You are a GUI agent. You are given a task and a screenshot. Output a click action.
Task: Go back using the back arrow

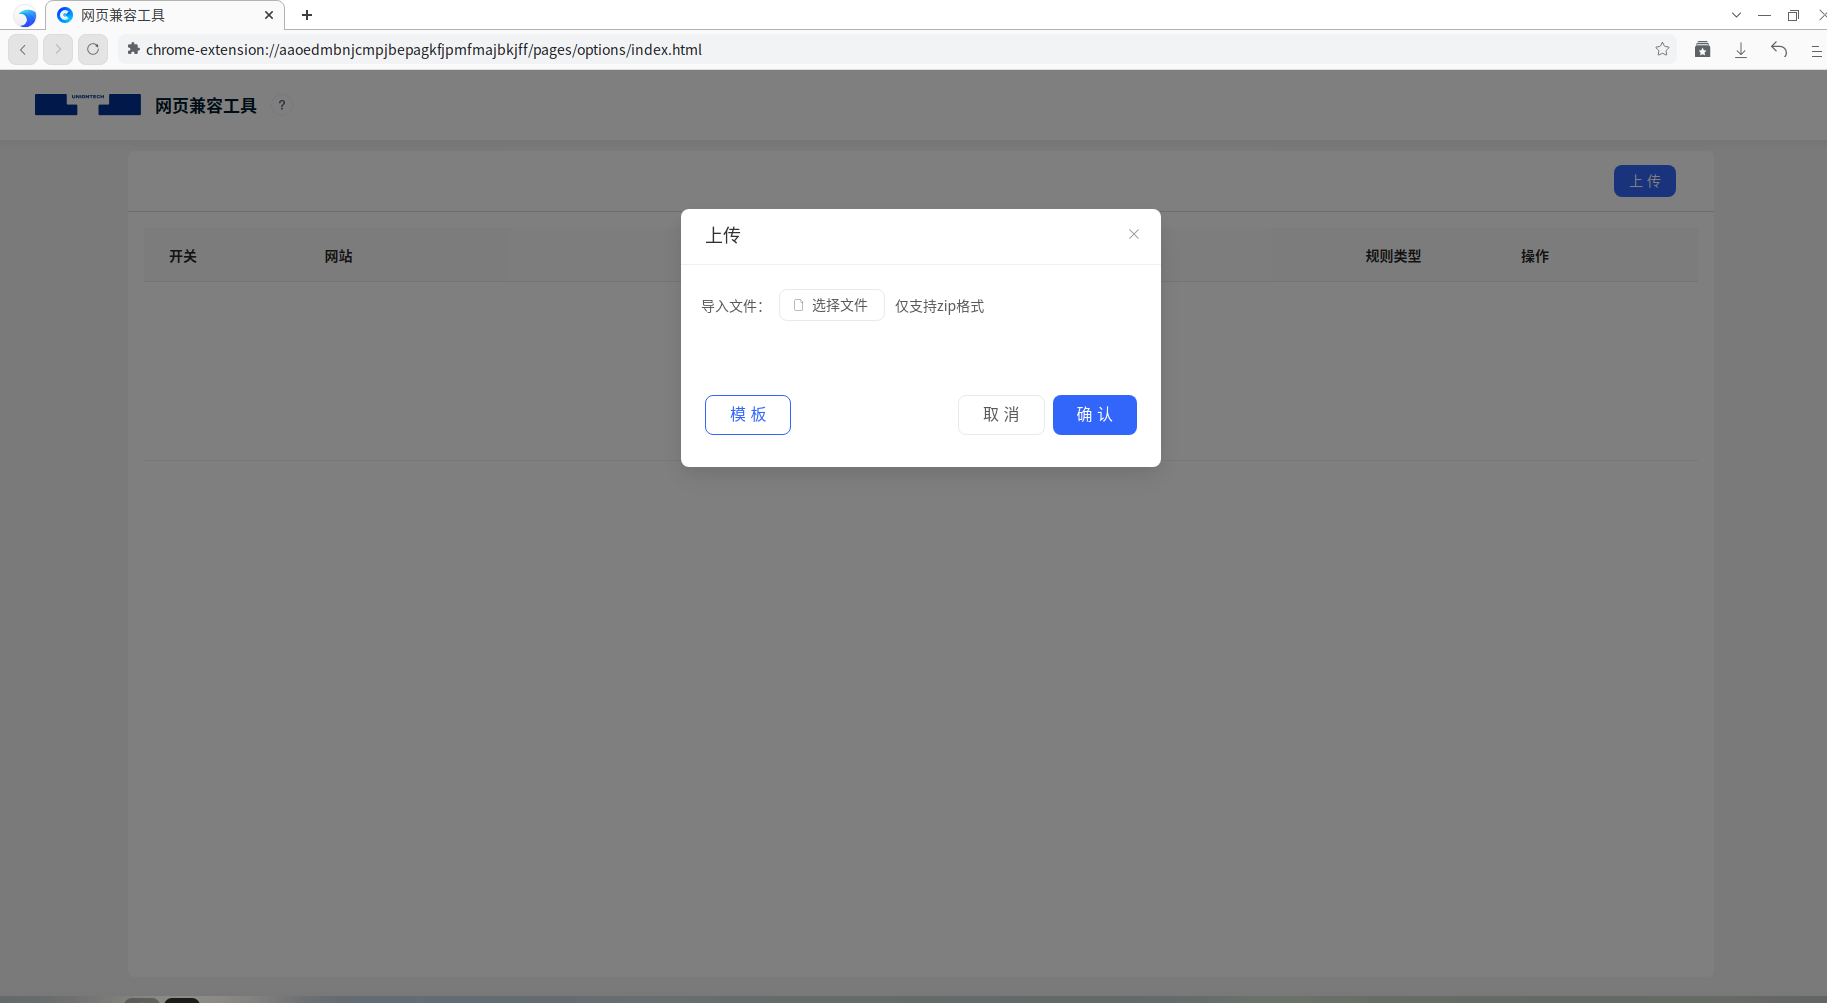tap(22, 49)
